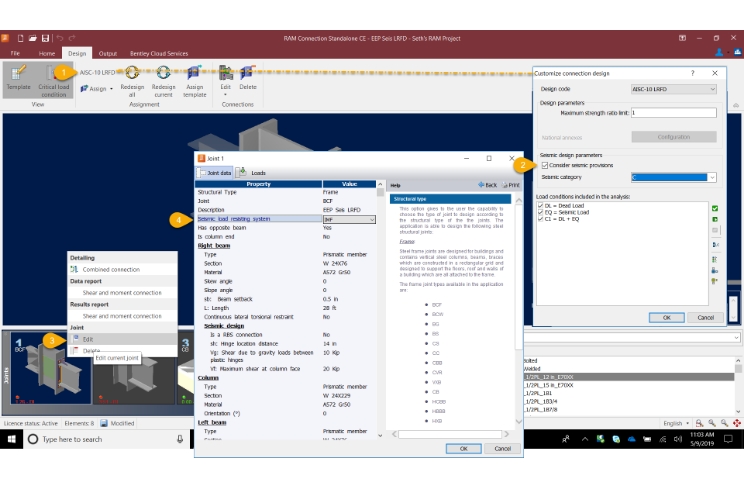Select joint thumbnail 1 BCF
744x488 pixels.
coord(51,369)
